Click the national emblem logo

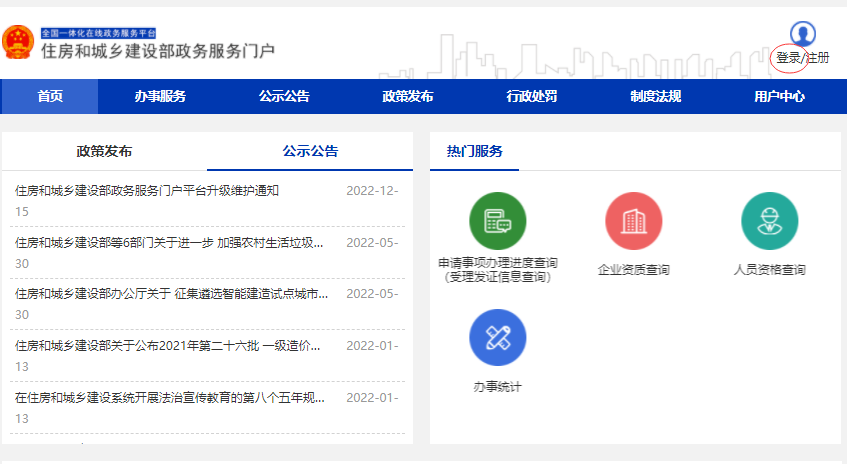tap(18, 43)
